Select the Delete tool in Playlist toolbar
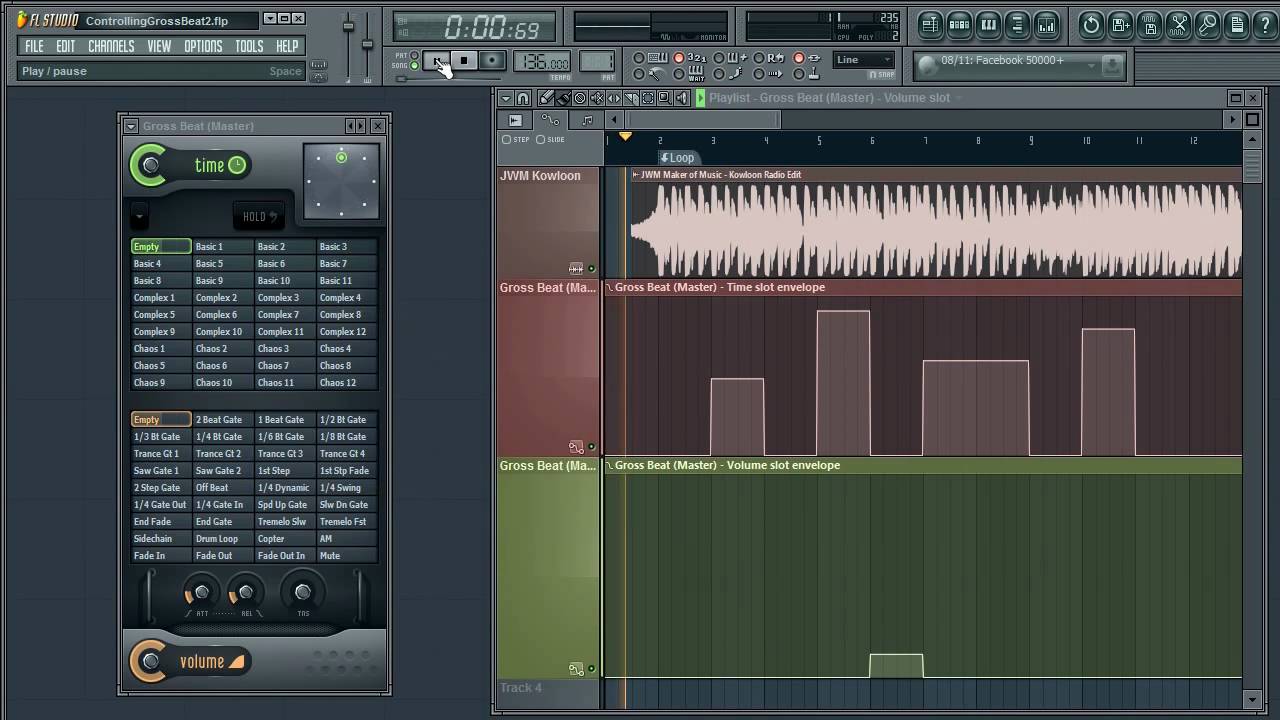 pyautogui.click(x=580, y=98)
